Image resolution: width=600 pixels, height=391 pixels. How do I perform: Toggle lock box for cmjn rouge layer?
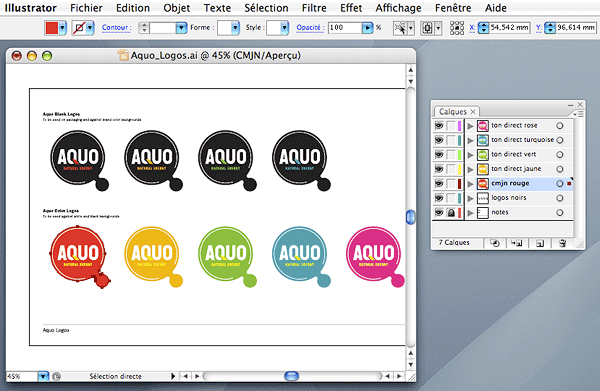[x=451, y=184]
